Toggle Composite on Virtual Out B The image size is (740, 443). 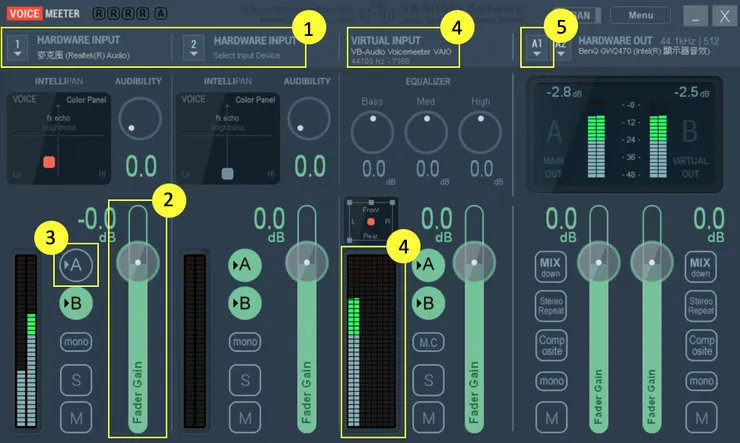(x=701, y=345)
